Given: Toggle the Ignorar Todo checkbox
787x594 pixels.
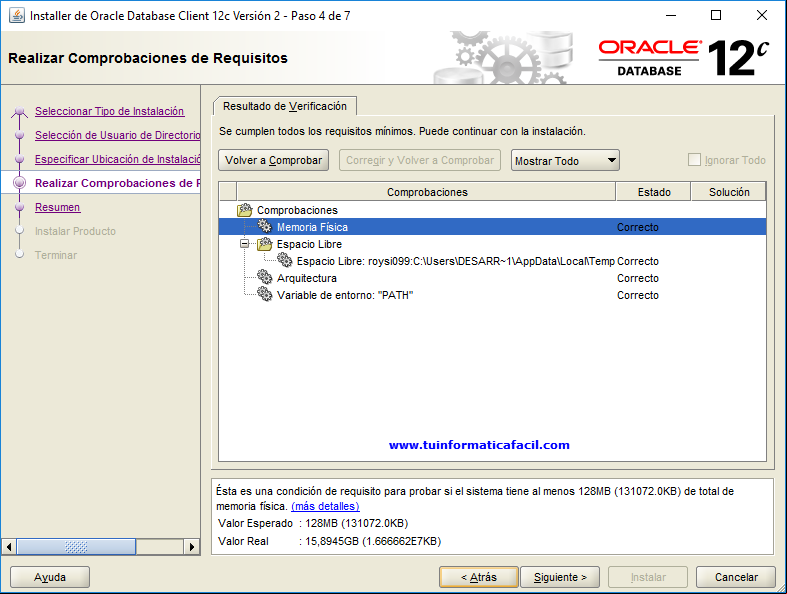Looking at the screenshot, I should [694, 160].
